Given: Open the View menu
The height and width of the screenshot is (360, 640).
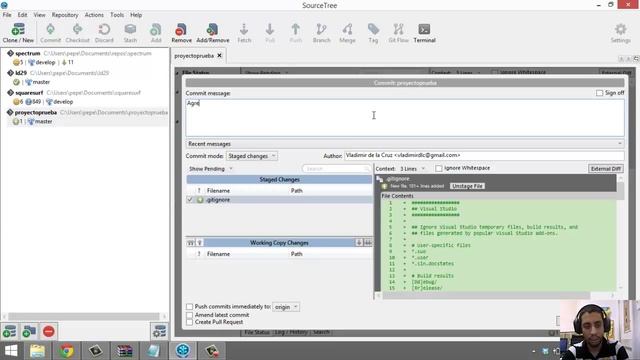Looking at the screenshot, I should pos(39,15).
